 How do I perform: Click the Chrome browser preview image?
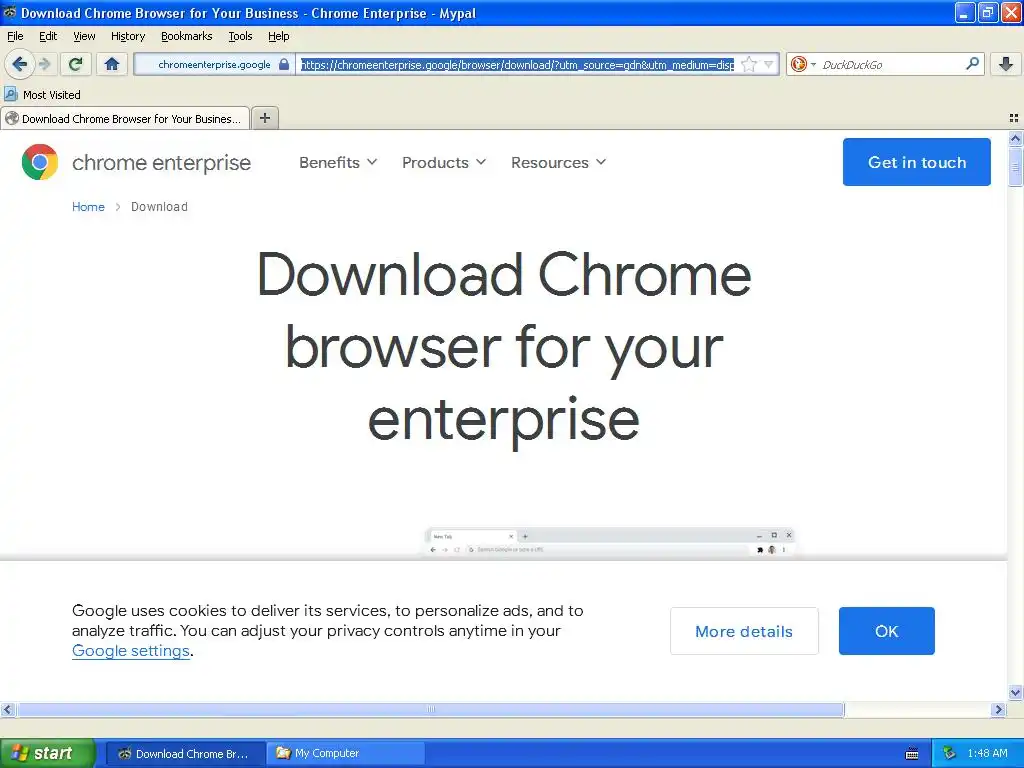point(609,543)
